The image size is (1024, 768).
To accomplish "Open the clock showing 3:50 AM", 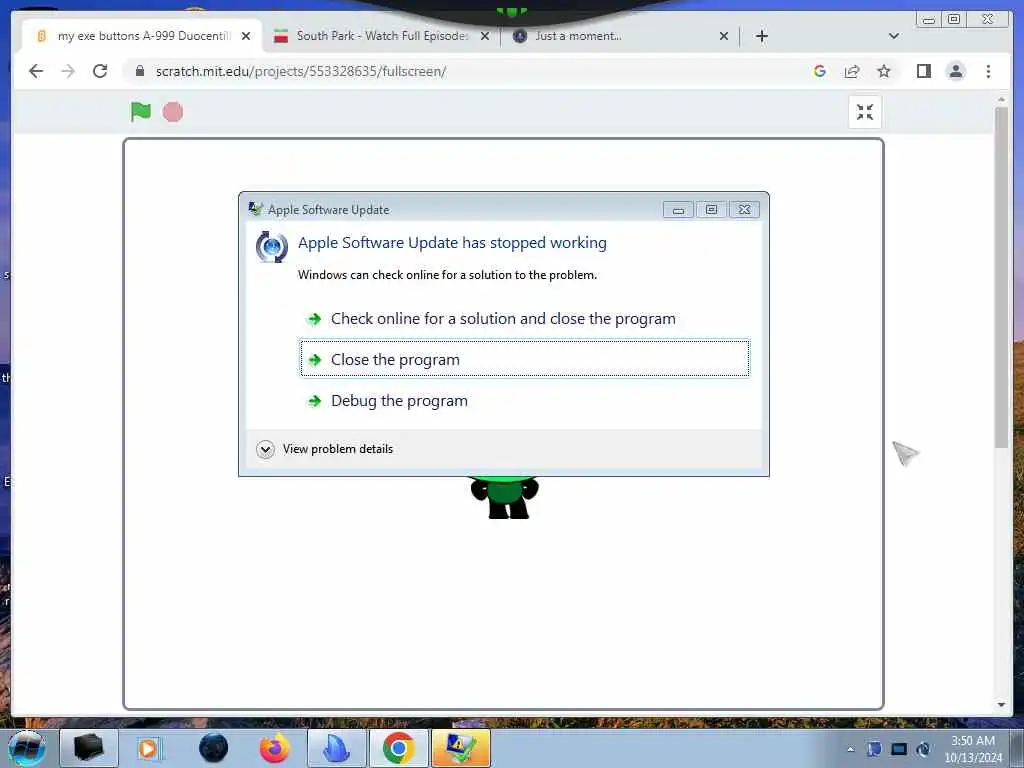I will tap(973, 749).
